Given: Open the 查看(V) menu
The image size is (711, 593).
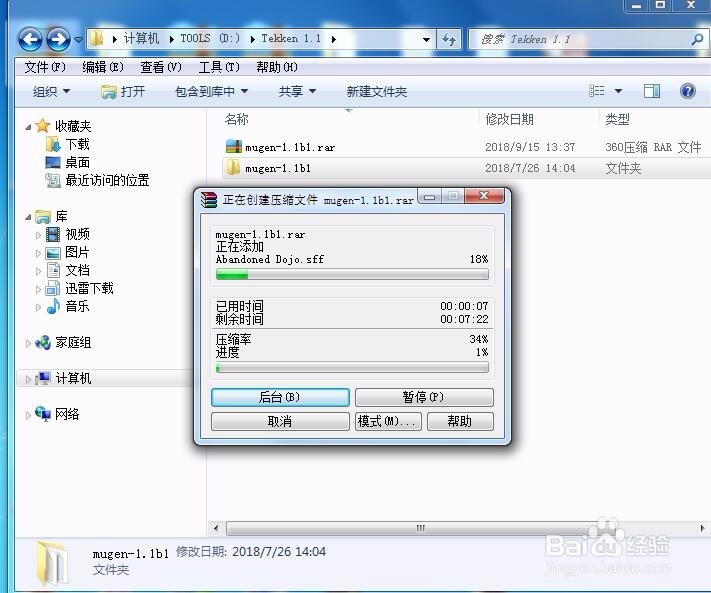Looking at the screenshot, I should (161, 68).
